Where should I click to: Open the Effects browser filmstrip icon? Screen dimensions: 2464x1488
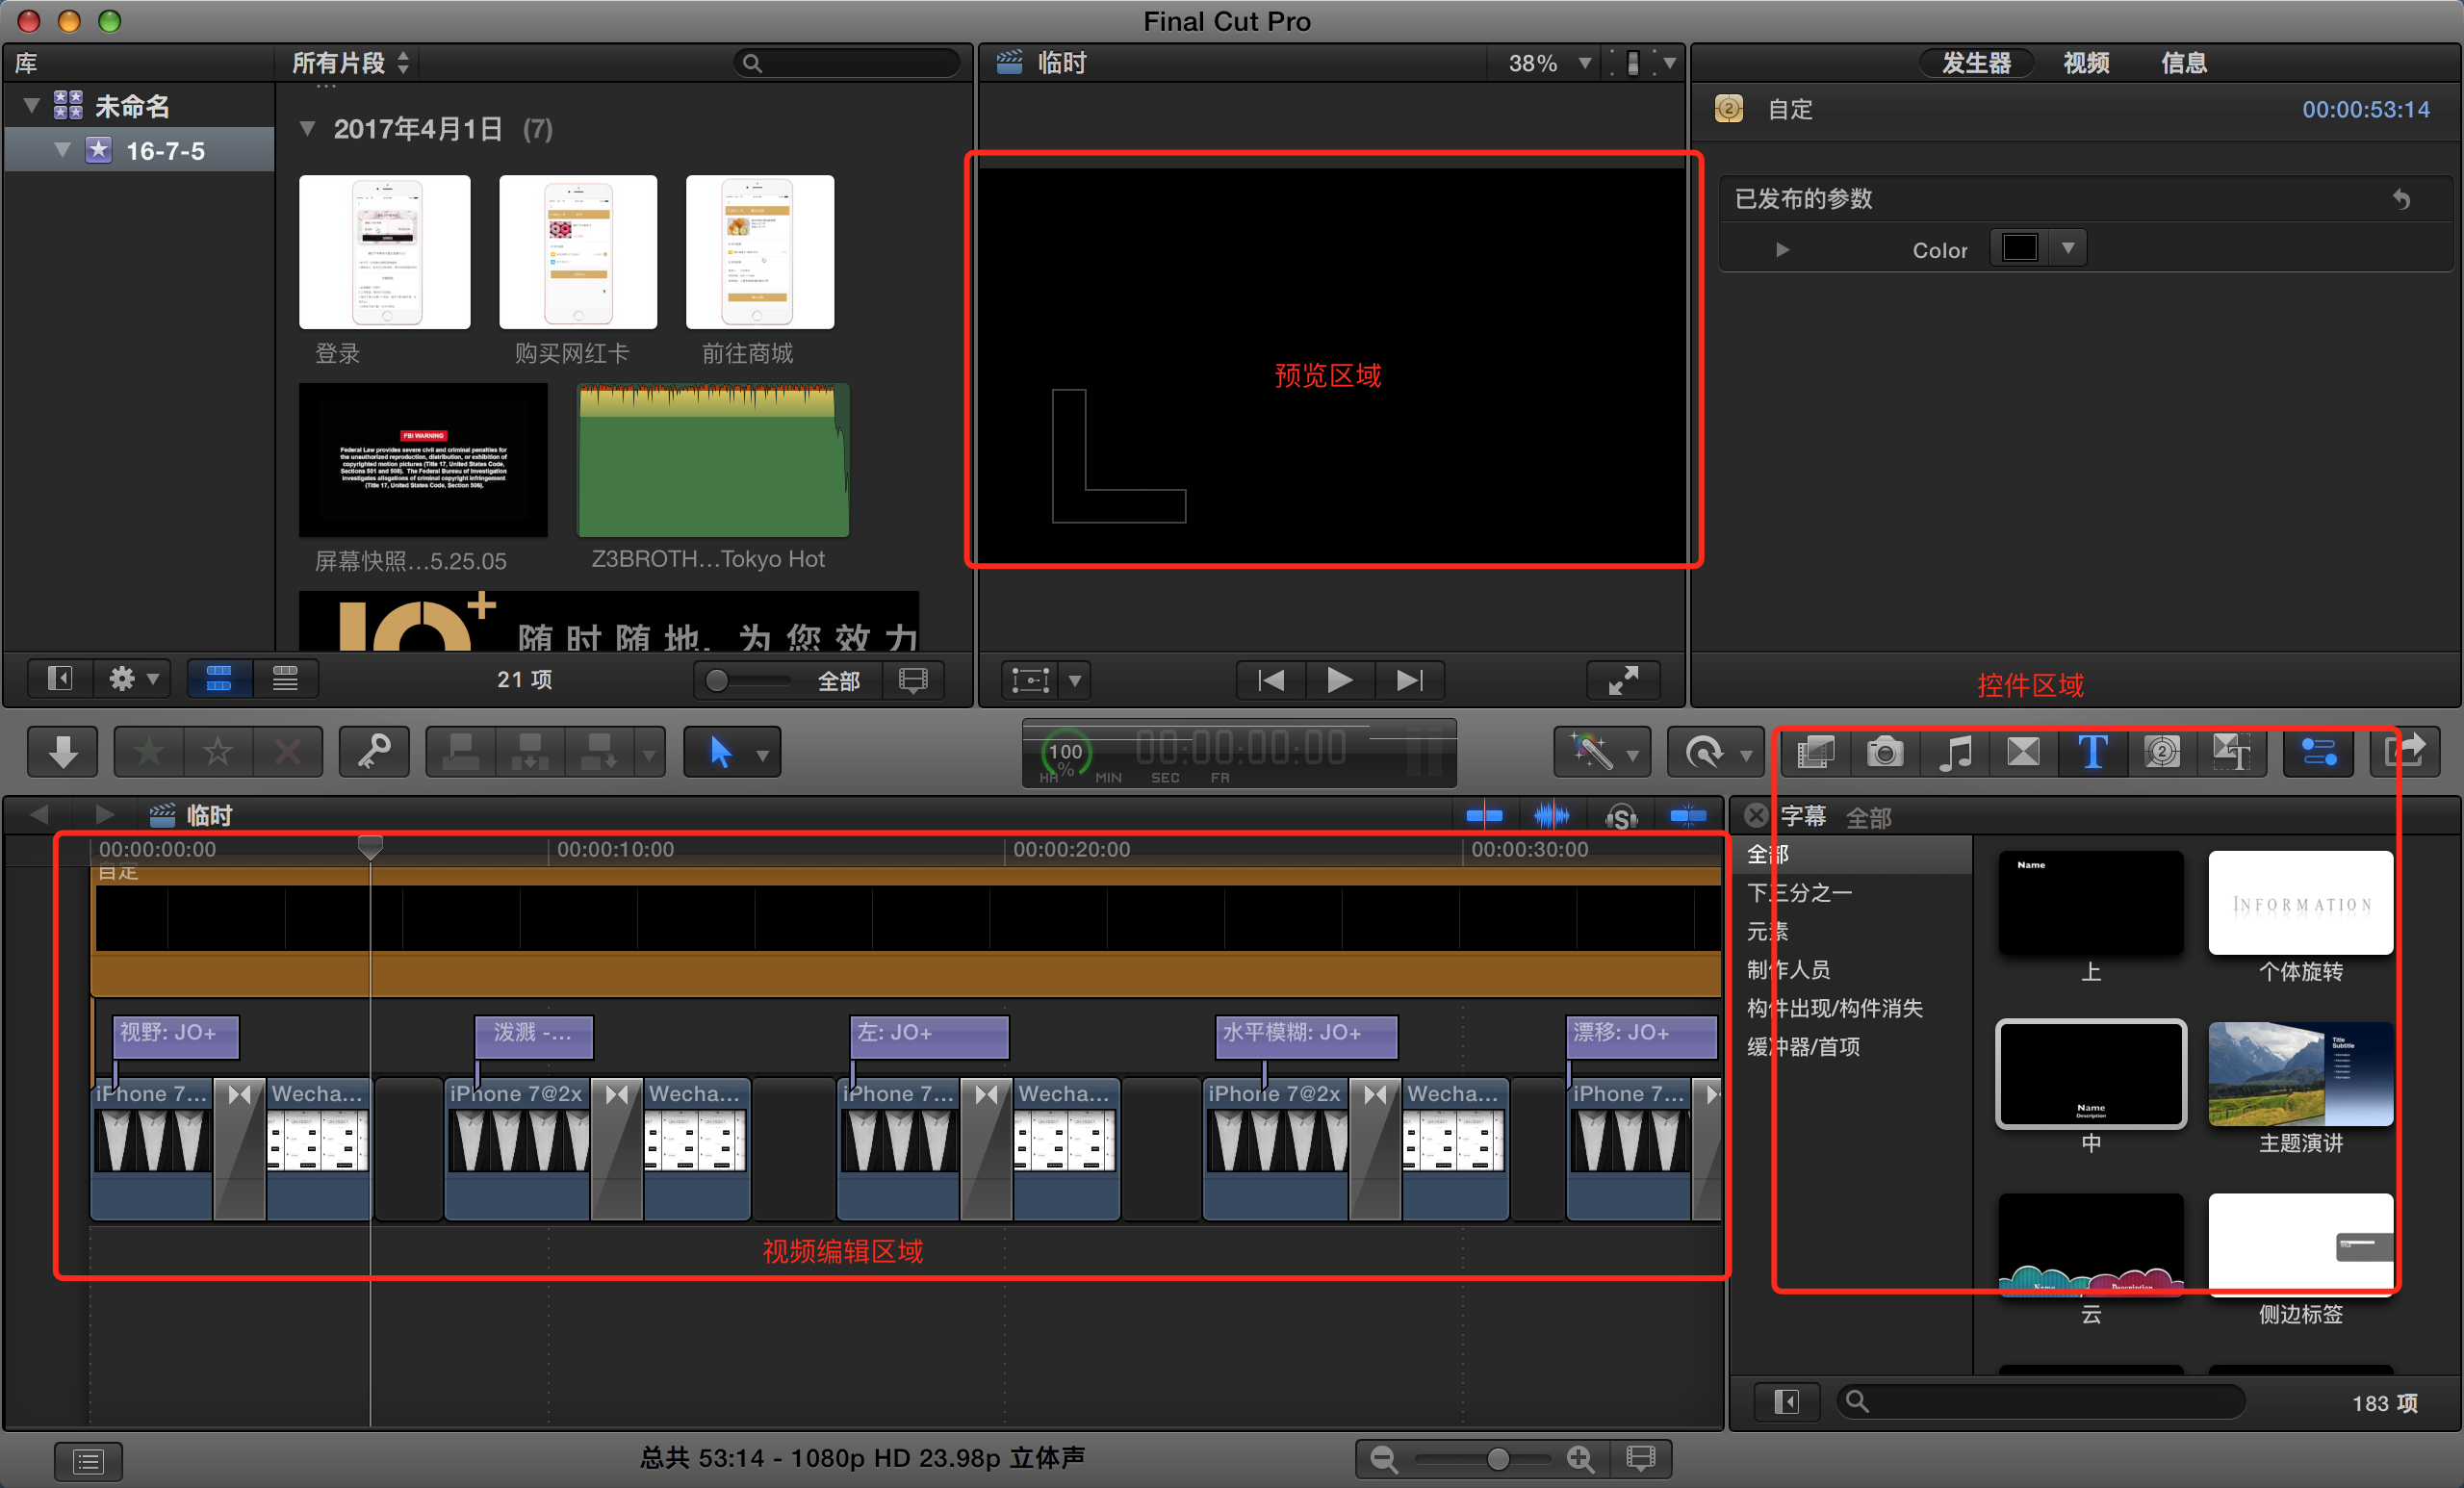click(x=1816, y=752)
